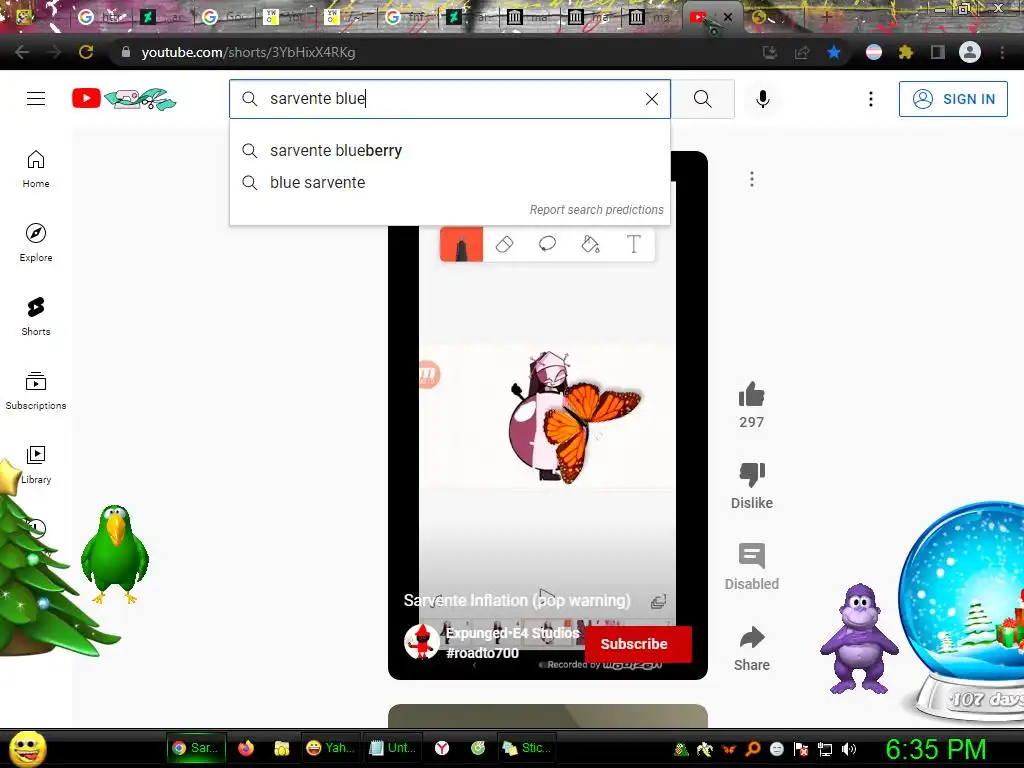
Task: Share the short via Share arrow
Action: point(752,637)
